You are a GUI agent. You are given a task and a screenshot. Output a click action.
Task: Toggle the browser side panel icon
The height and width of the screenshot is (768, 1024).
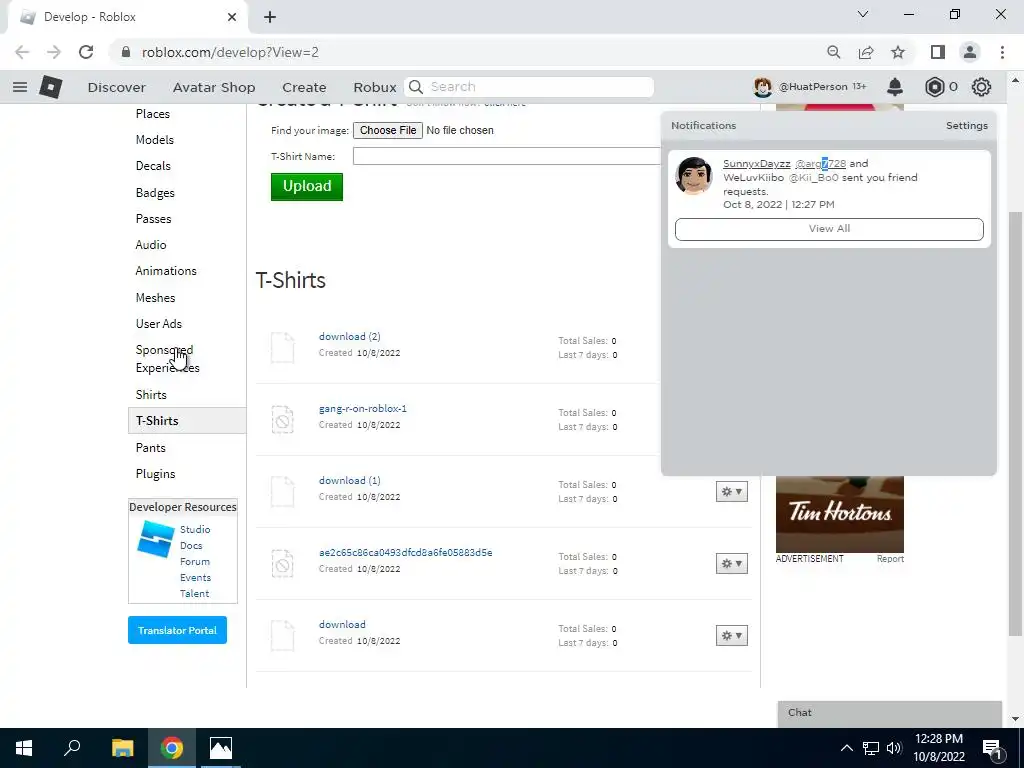pos(938,52)
